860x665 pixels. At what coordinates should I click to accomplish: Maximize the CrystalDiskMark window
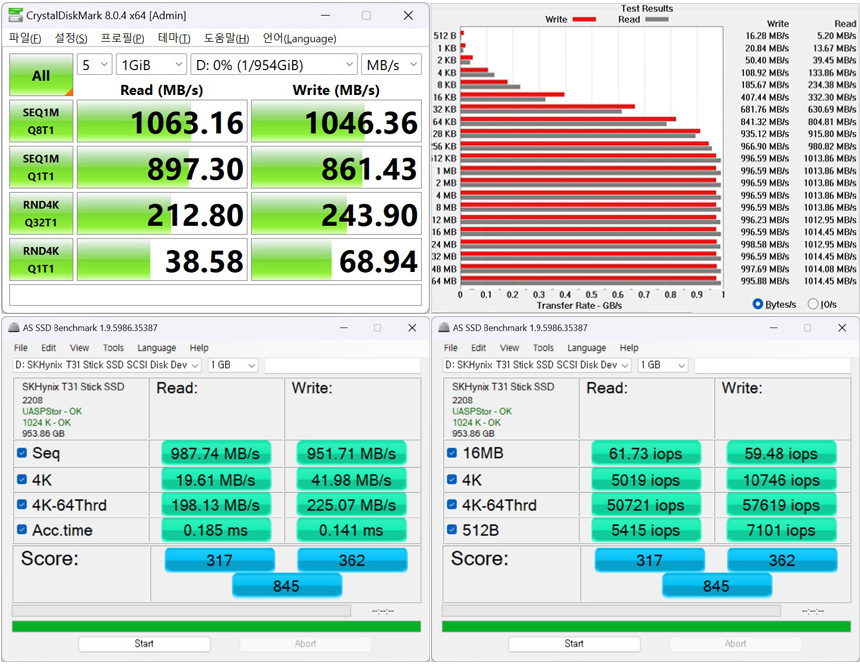pyautogui.click(x=366, y=15)
